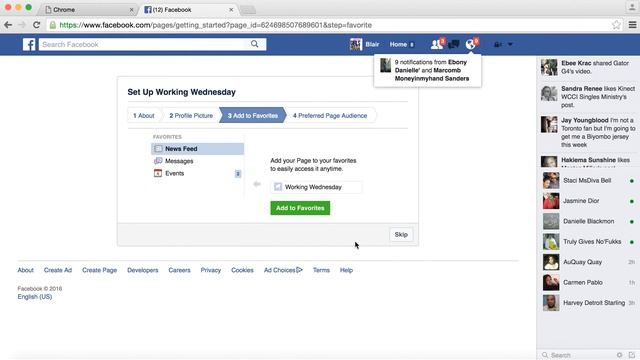The height and width of the screenshot is (360, 640).
Task: Chat with Staci MsDiva Bell
Action: (x=588, y=180)
